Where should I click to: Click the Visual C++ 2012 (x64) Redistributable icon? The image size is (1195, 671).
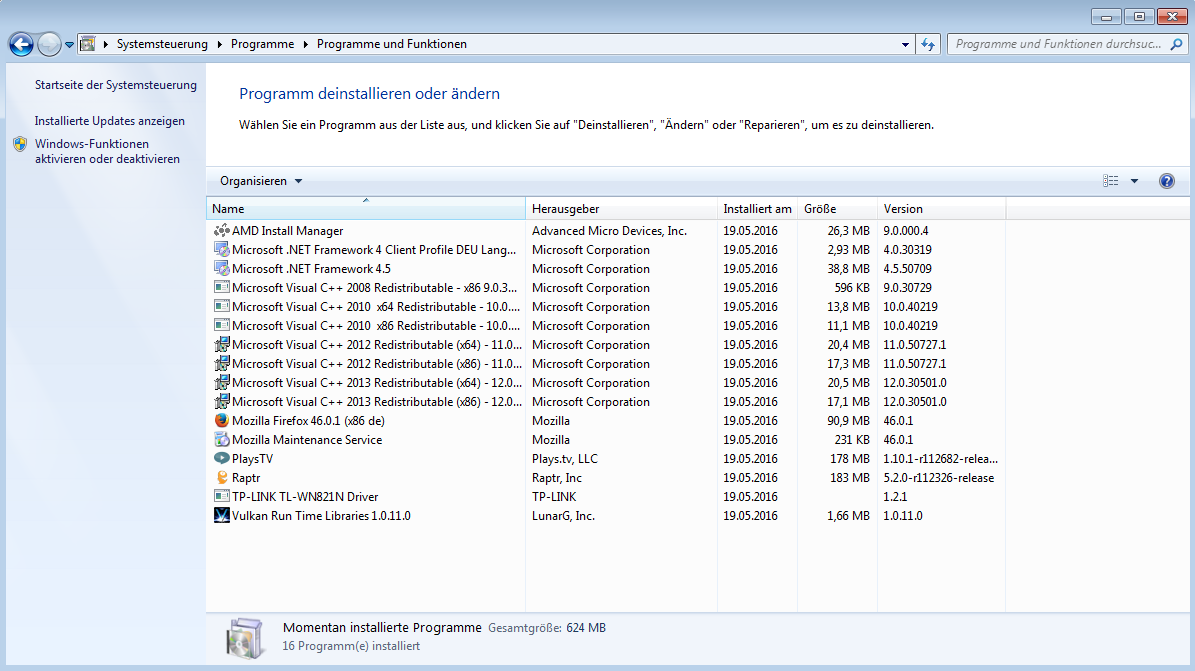pos(222,345)
